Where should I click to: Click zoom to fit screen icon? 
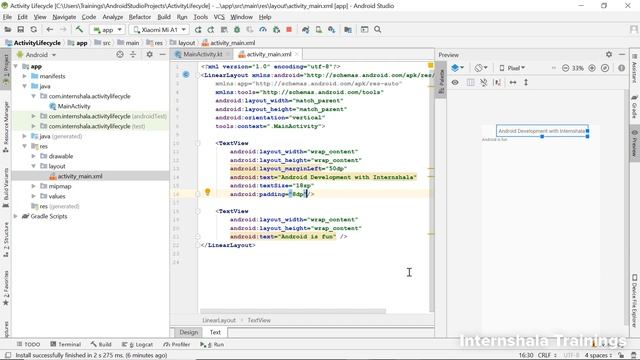(x=605, y=68)
